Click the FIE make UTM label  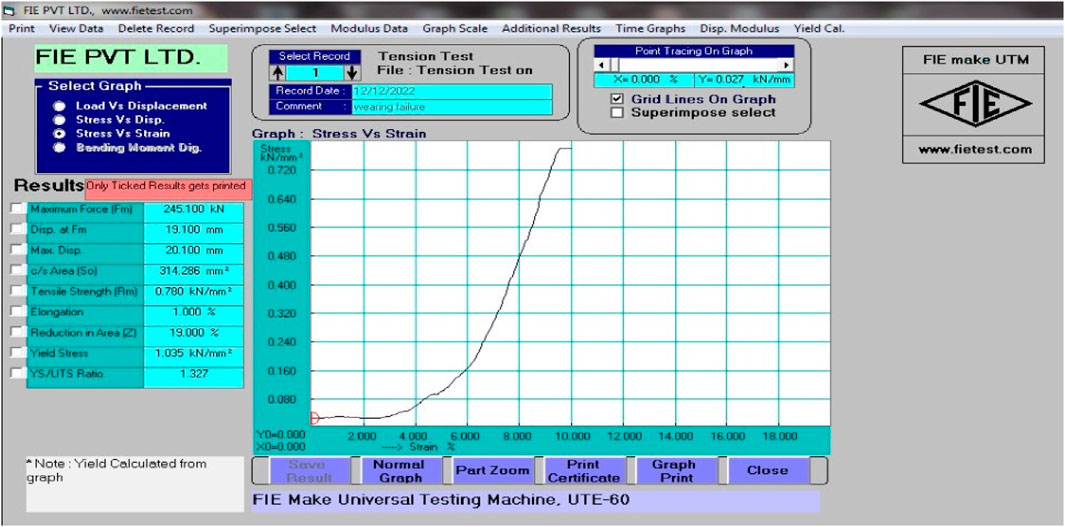click(975, 60)
